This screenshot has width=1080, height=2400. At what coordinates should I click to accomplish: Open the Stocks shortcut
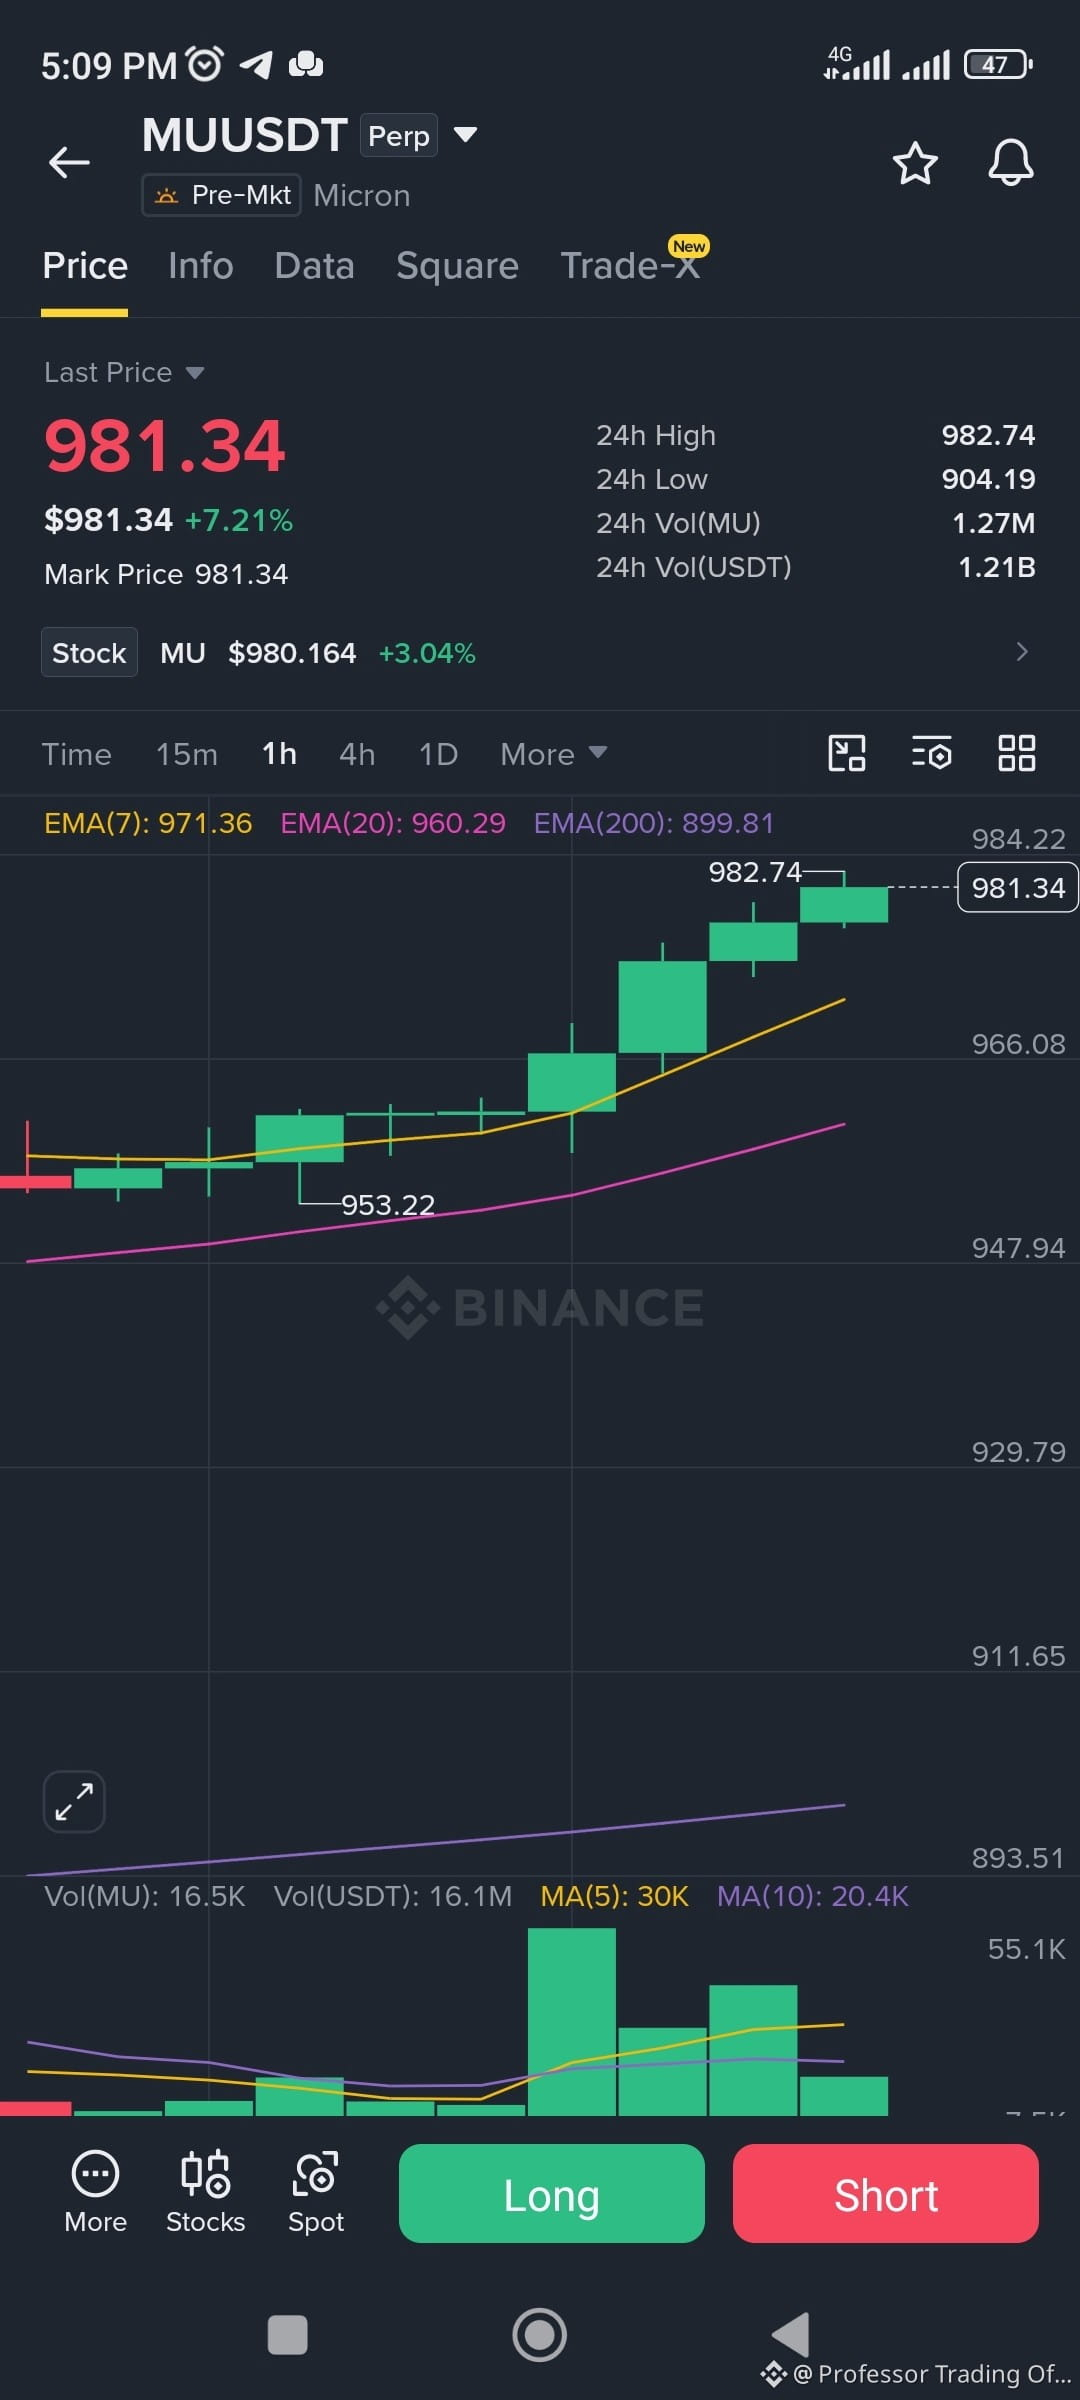[x=205, y=2192]
